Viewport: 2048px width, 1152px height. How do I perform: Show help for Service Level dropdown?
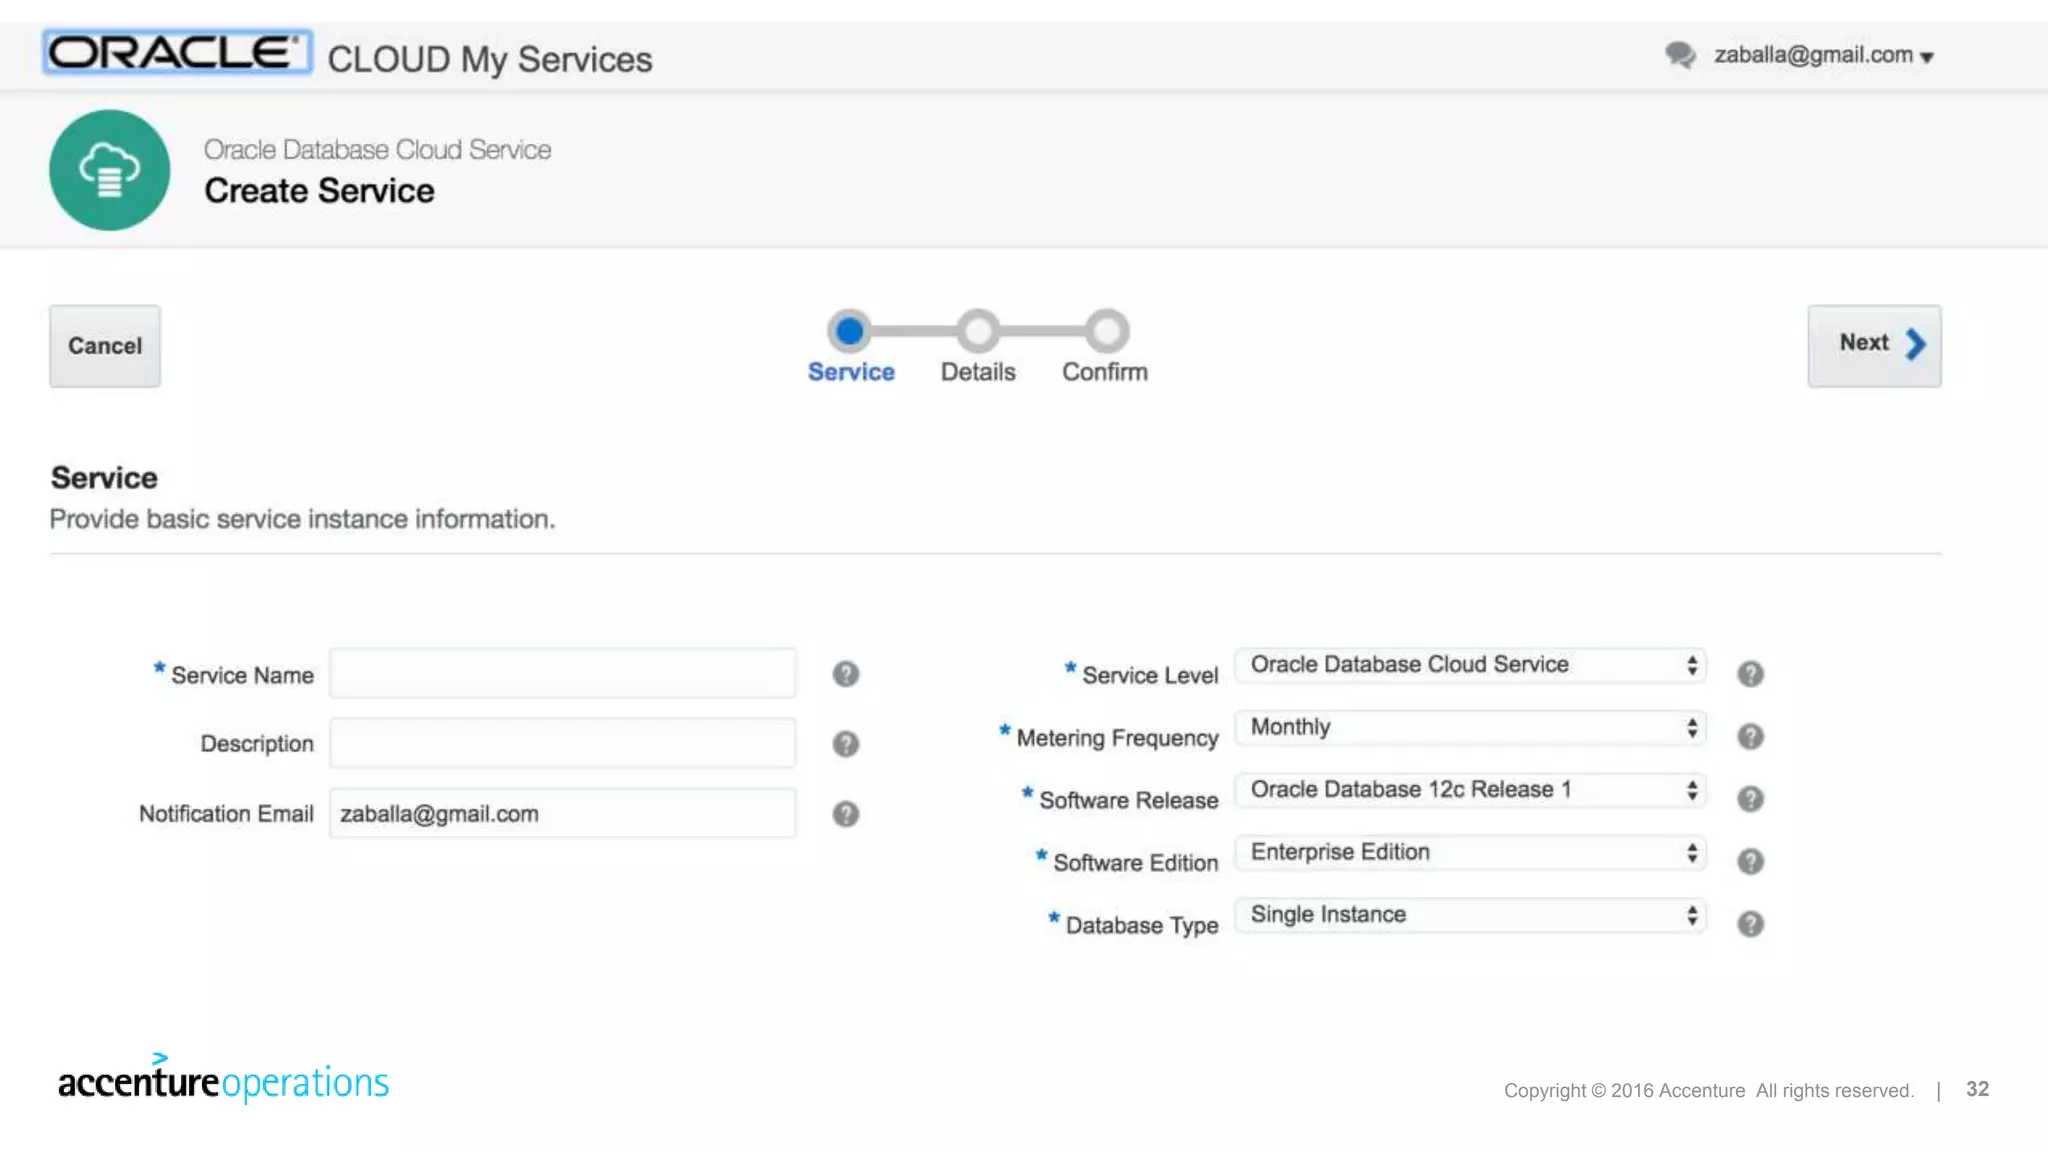1750,674
